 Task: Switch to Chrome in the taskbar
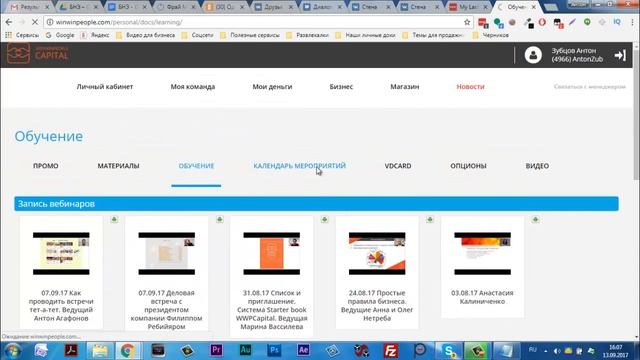pyautogui.click(x=128, y=350)
